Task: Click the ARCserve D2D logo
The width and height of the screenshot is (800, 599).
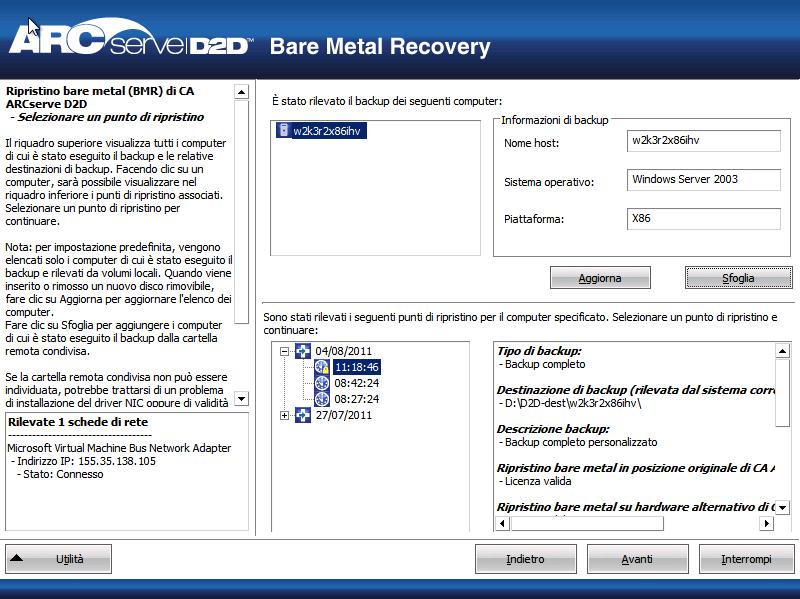Action: click(x=131, y=39)
